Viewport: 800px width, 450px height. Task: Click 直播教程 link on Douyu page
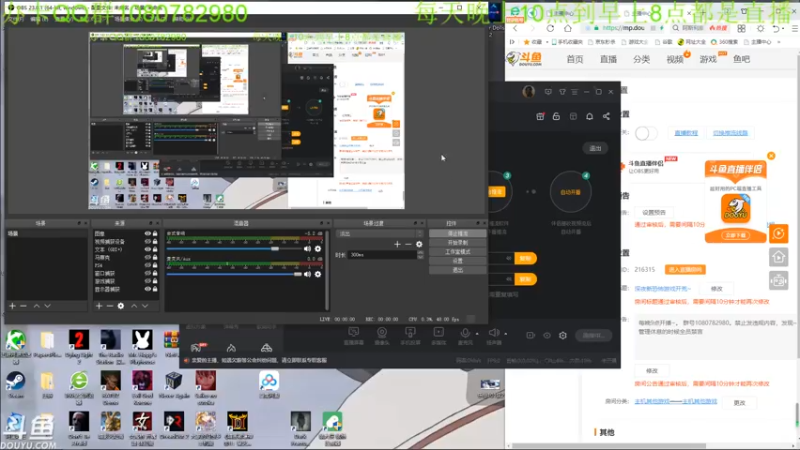pyautogui.click(x=686, y=133)
